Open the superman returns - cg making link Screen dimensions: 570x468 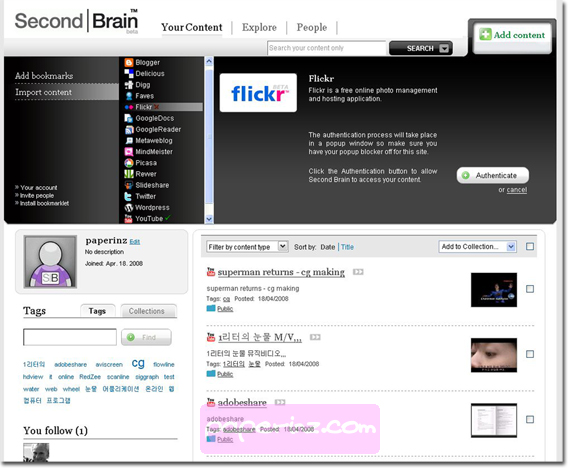click(x=281, y=272)
